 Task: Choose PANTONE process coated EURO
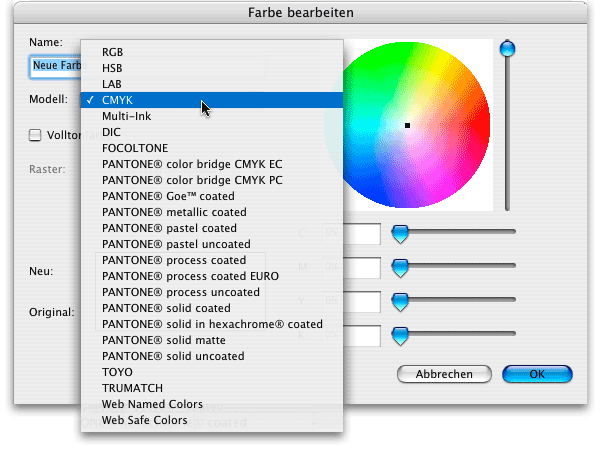tap(212, 276)
